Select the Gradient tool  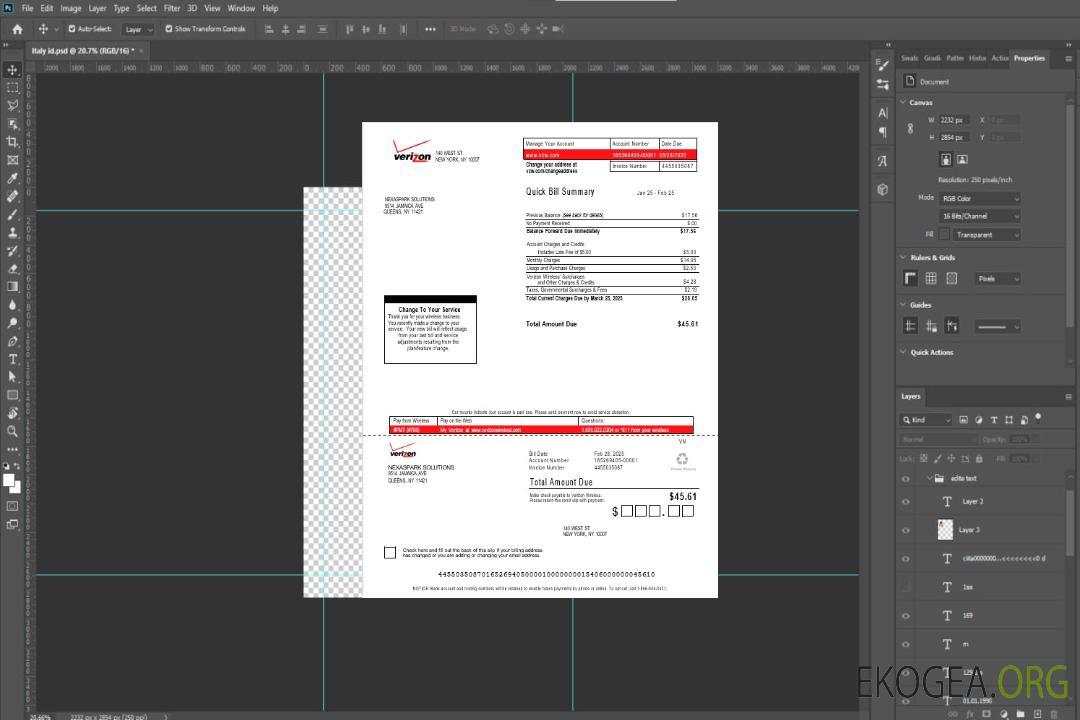(x=12, y=287)
